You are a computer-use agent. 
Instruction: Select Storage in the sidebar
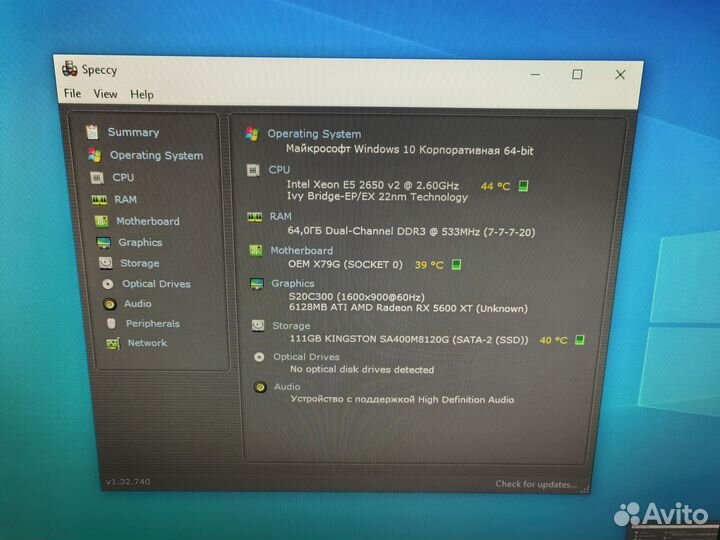[x=140, y=263]
